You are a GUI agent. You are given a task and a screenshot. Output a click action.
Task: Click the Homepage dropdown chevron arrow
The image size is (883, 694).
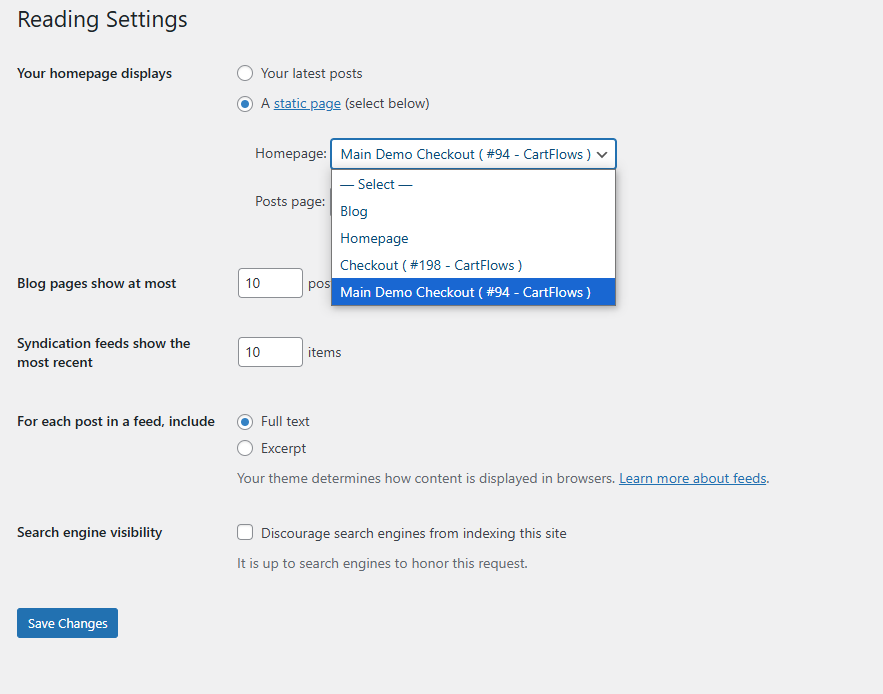pos(602,154)
